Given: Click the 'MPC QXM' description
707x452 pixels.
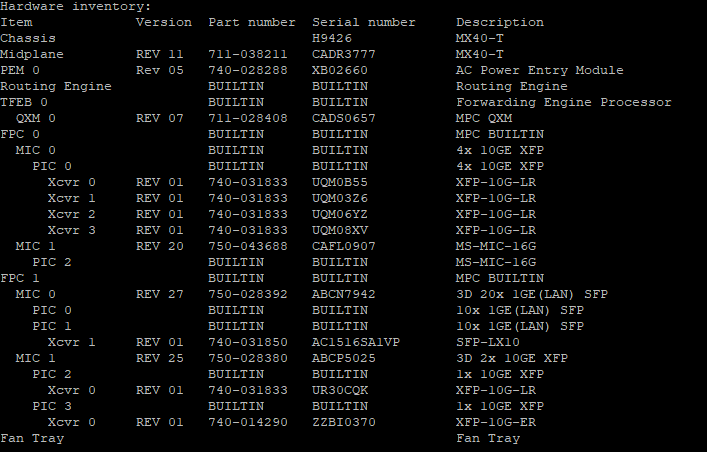Looking at the screenshot, I should click(484, 118).
